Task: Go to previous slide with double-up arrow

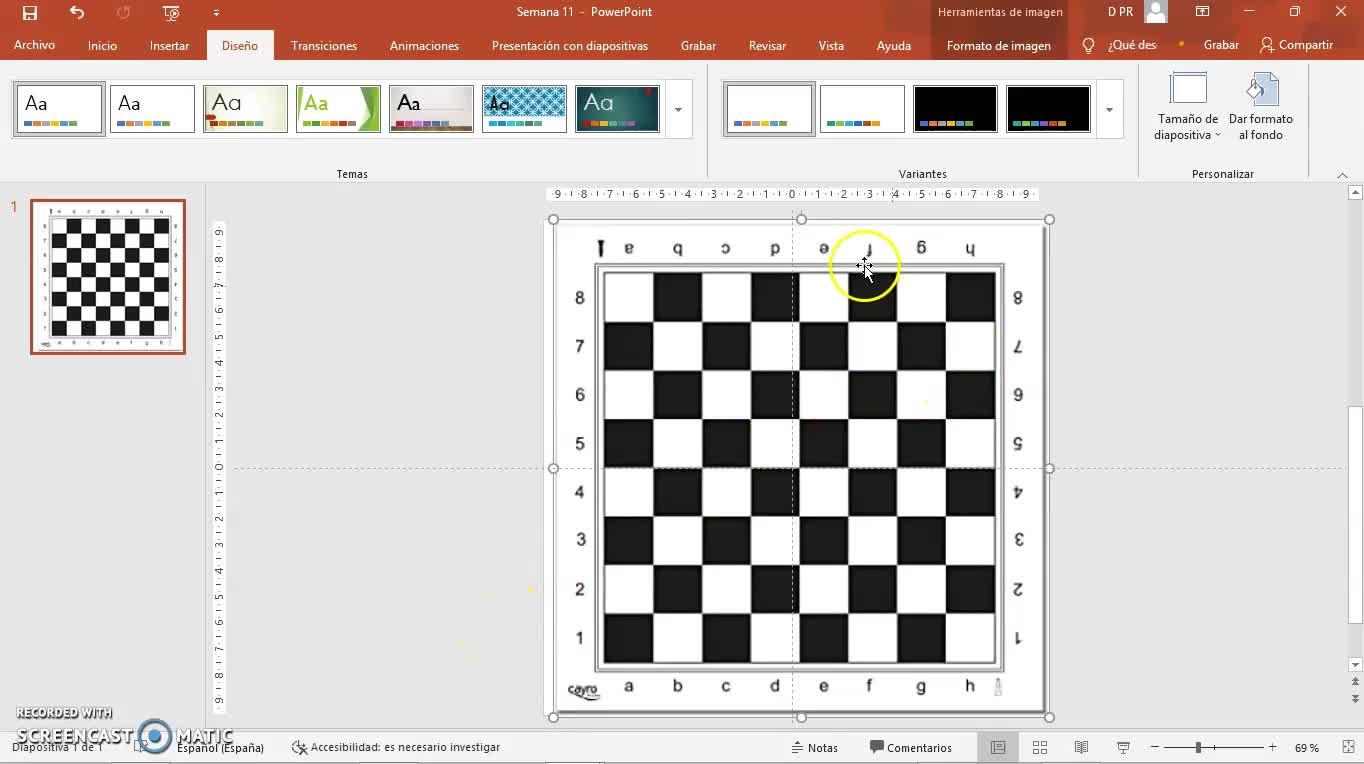Action: pos(1355,682)
